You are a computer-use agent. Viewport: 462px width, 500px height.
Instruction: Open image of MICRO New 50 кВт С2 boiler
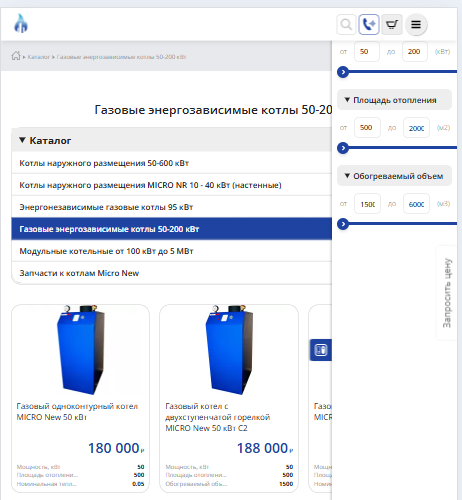(x=229, y=350)
